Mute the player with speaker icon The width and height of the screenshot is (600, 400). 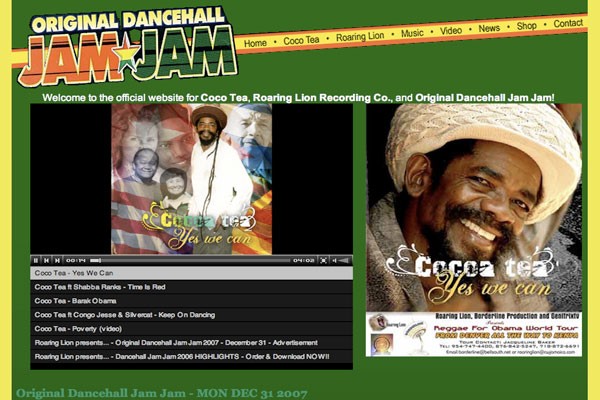[x=334, y=260]
